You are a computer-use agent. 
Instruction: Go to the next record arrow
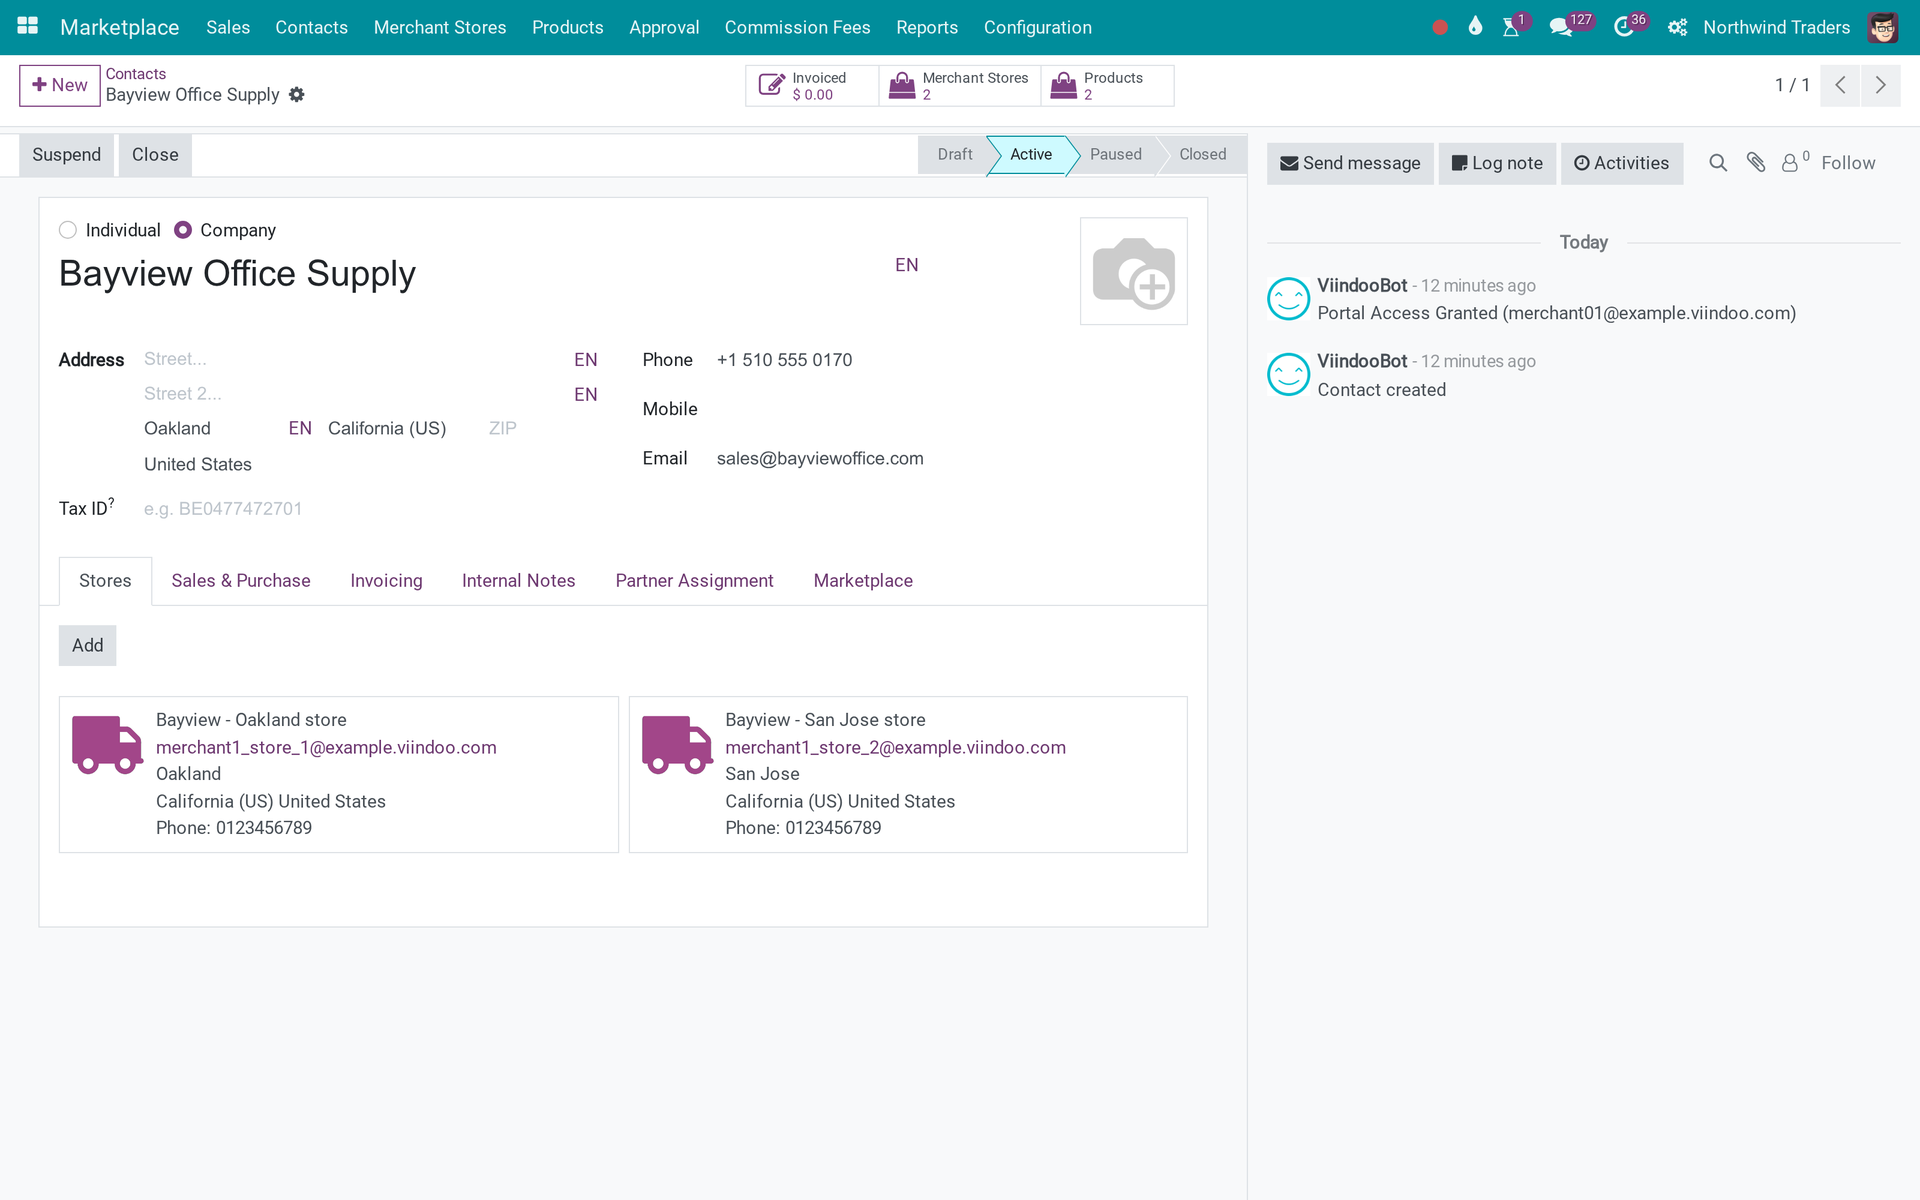click(x=1880, y=85)
